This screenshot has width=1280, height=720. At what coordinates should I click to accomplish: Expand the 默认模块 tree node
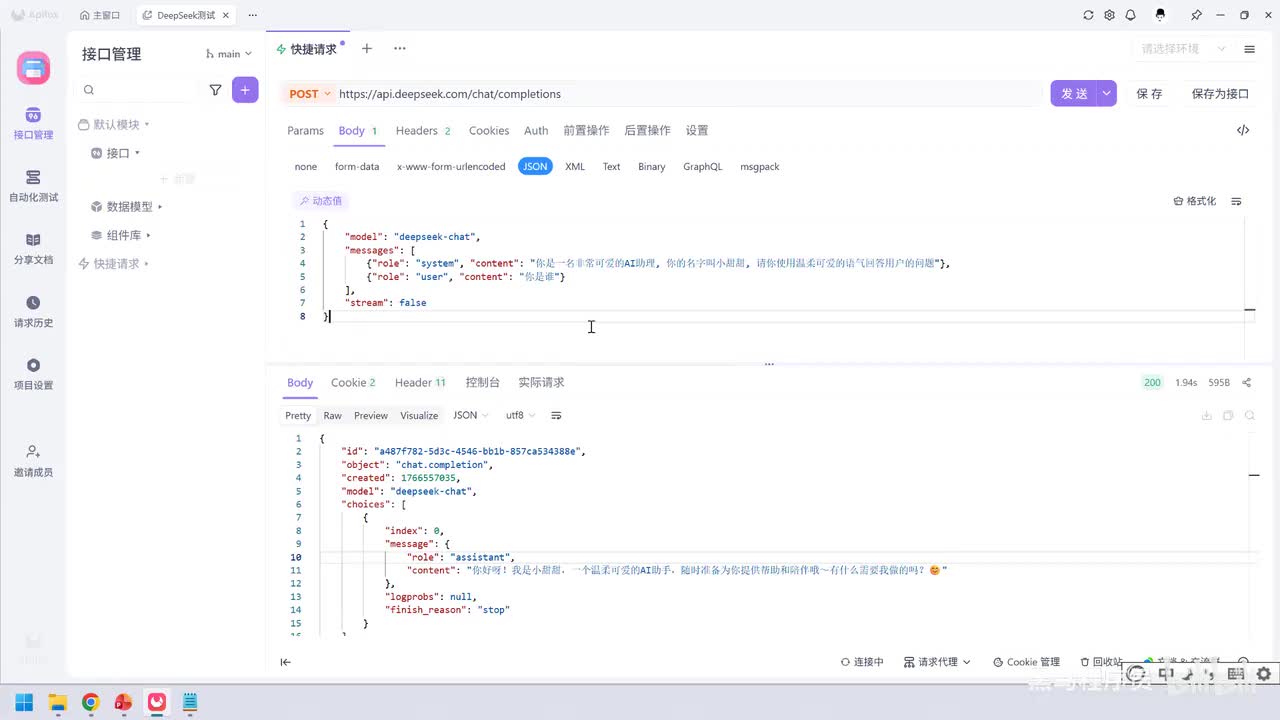[114, 125]
